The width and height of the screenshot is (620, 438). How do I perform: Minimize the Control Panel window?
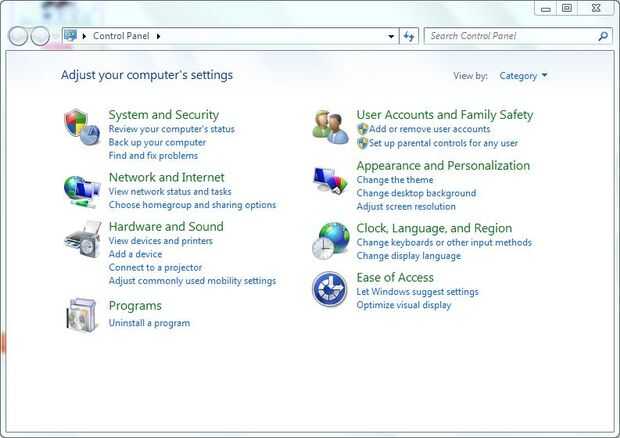[x=546, y=8]
